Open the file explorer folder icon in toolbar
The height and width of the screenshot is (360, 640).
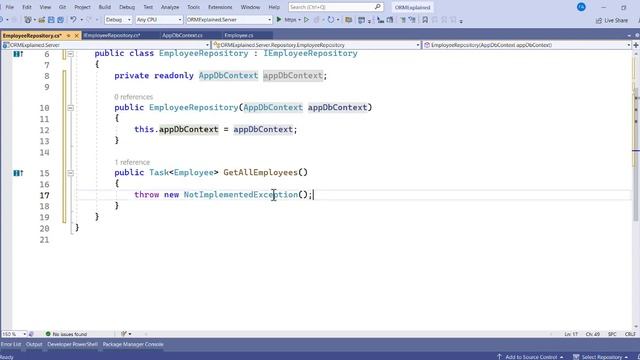pyautogui.click(x=348, y=20)
